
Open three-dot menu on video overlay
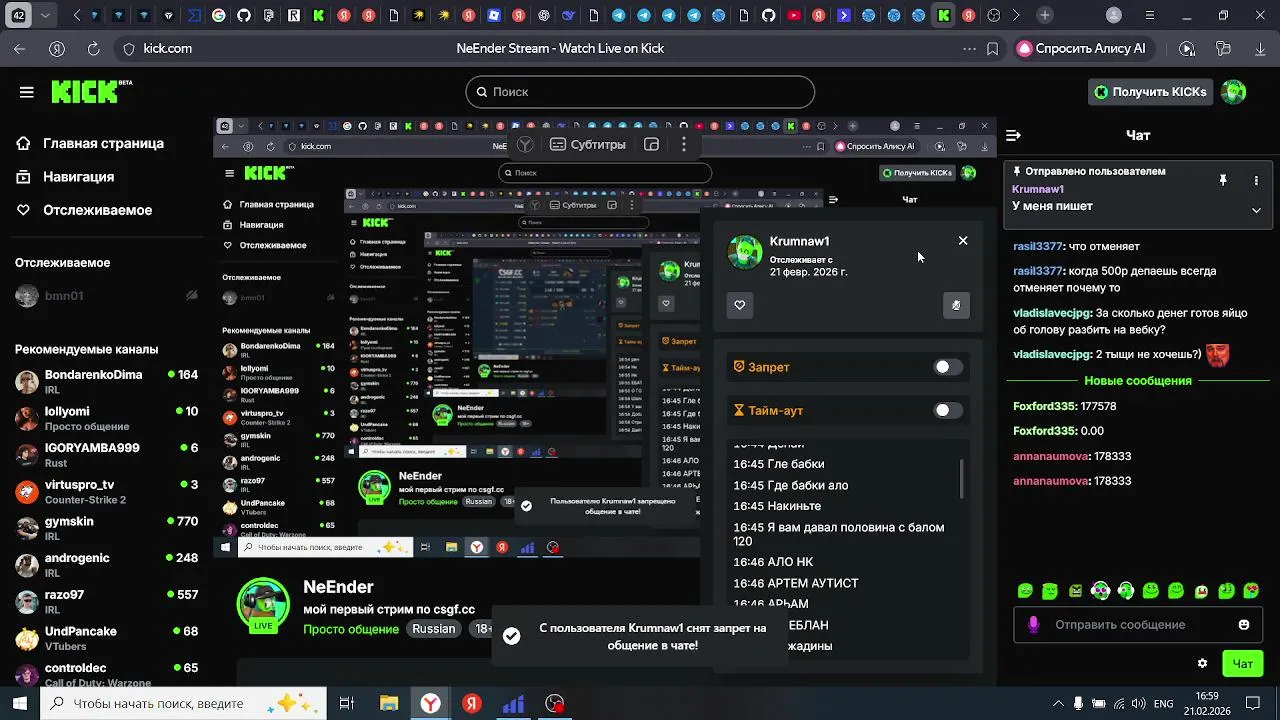point(684,145)
